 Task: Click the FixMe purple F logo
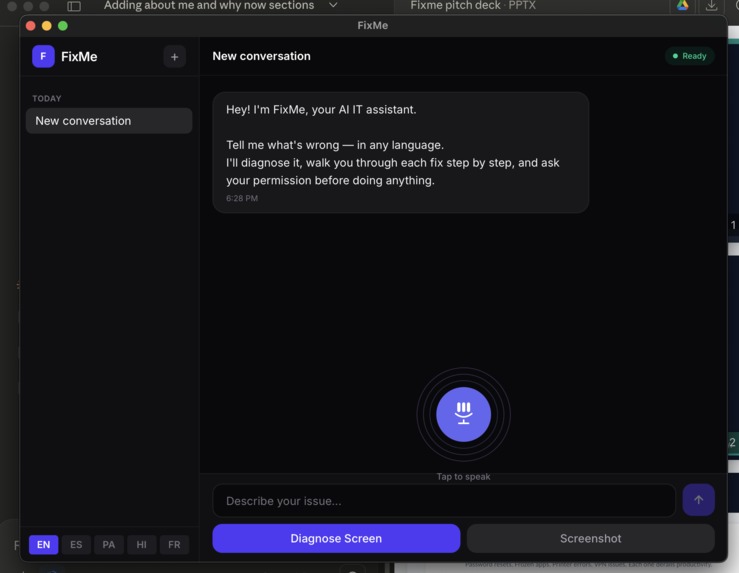pos(43,57)
